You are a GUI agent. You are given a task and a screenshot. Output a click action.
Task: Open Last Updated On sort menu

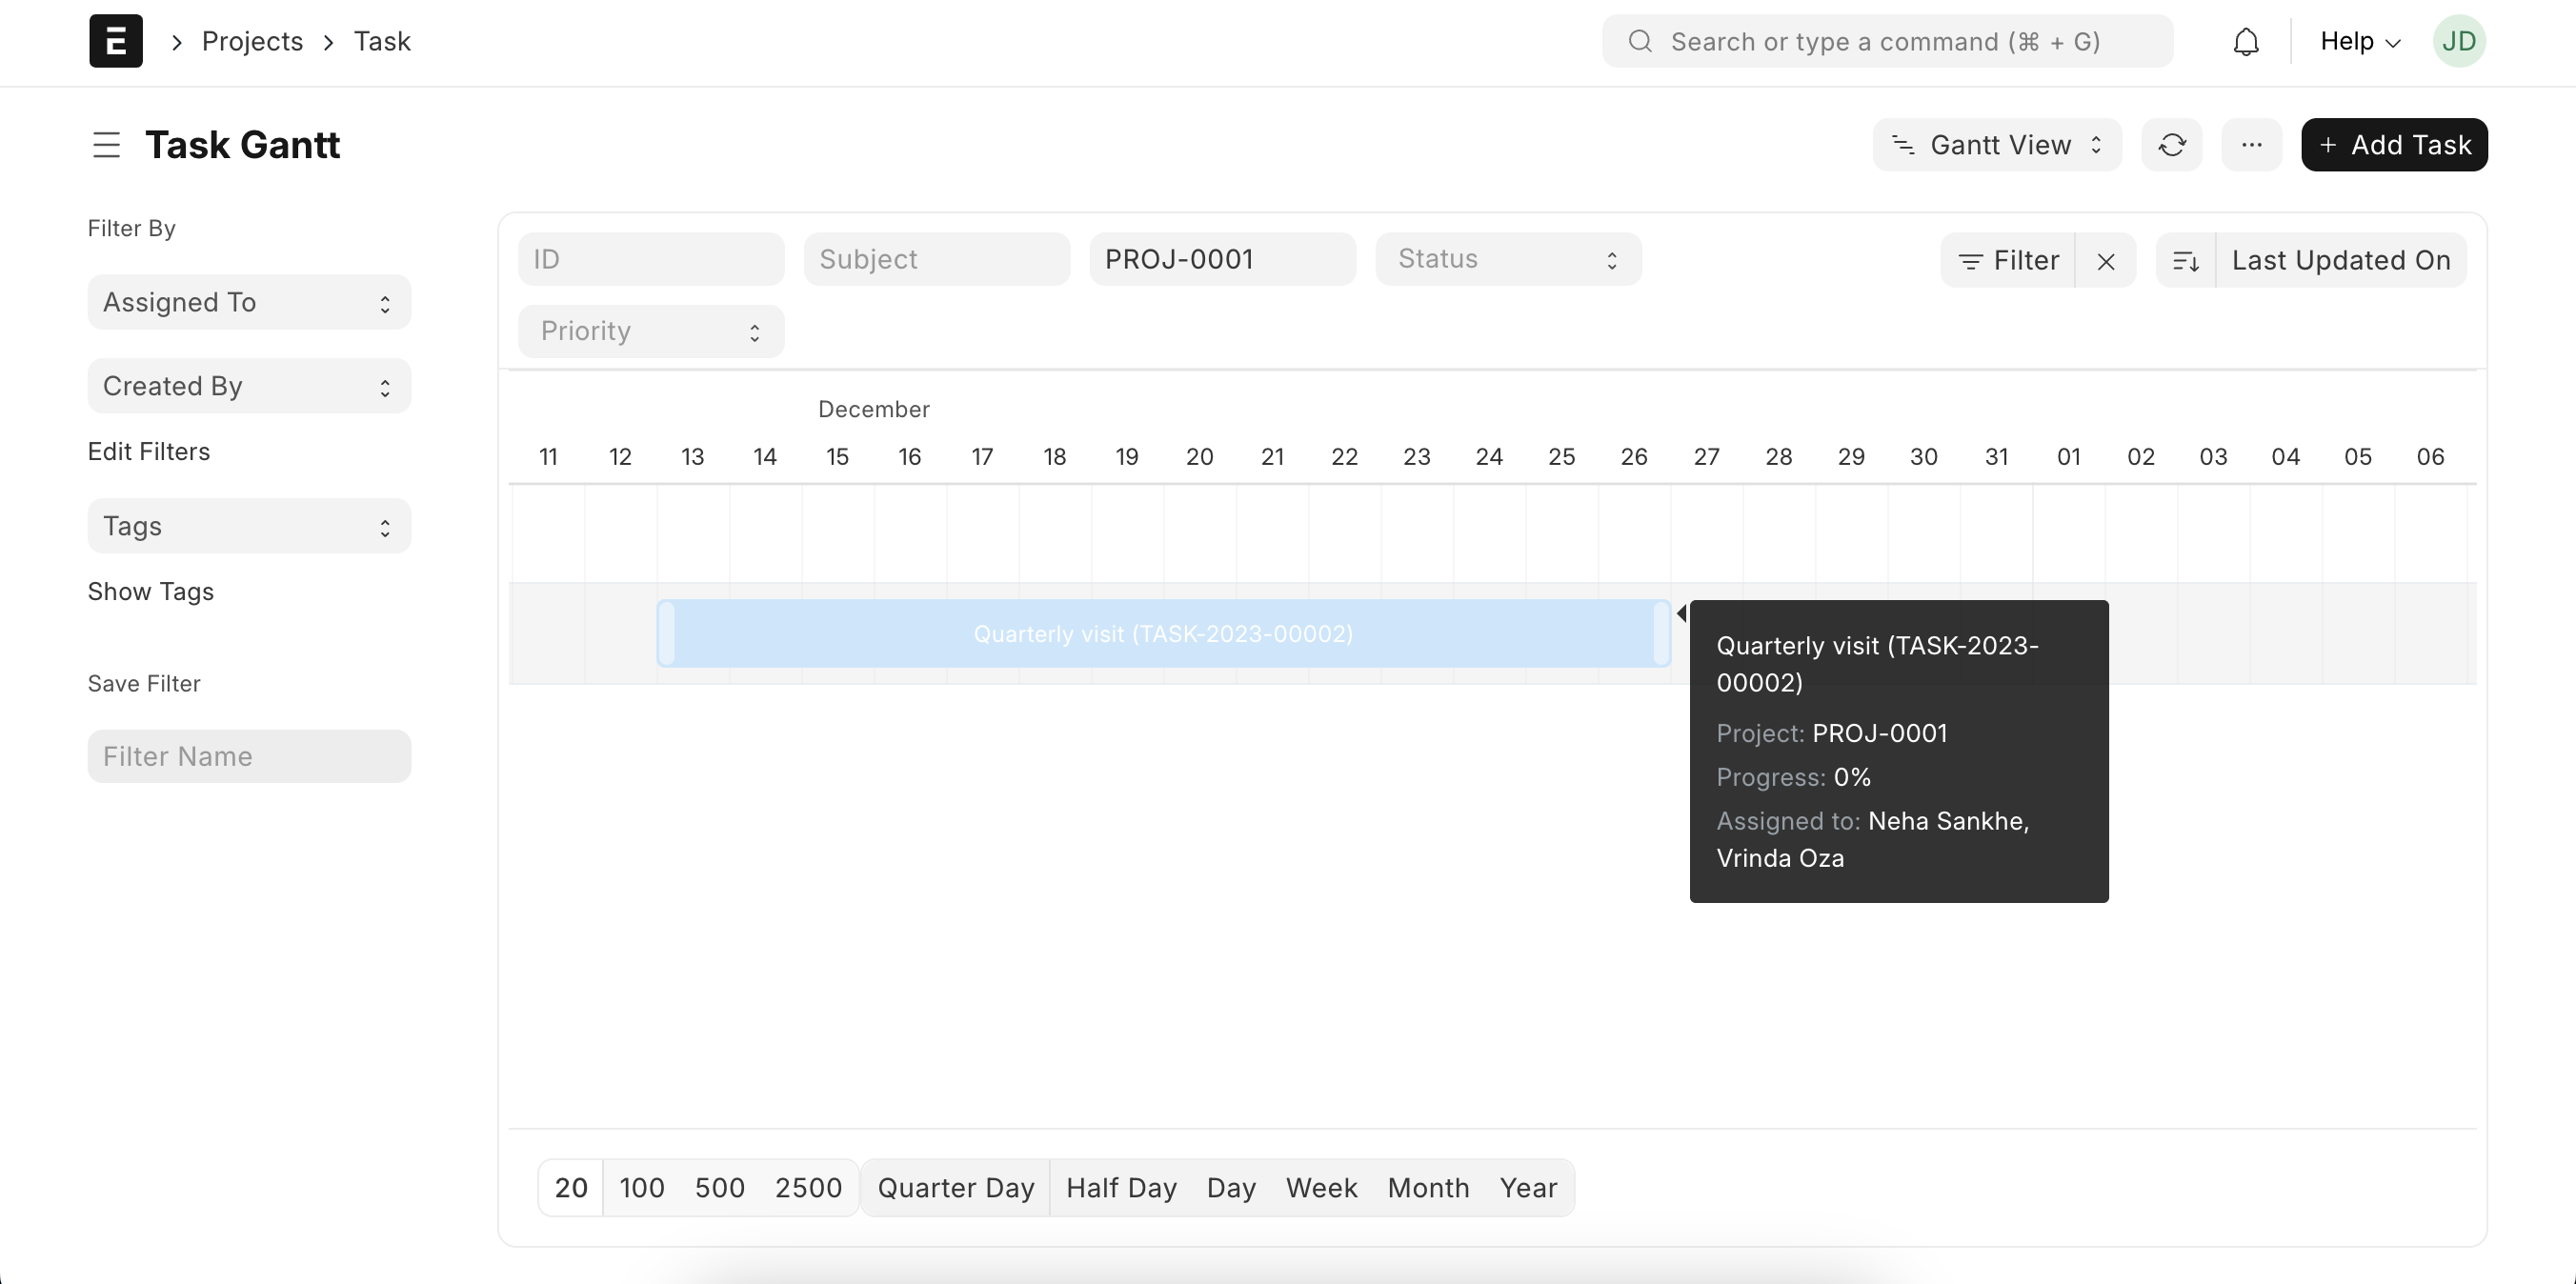(x=2341, y=261)
